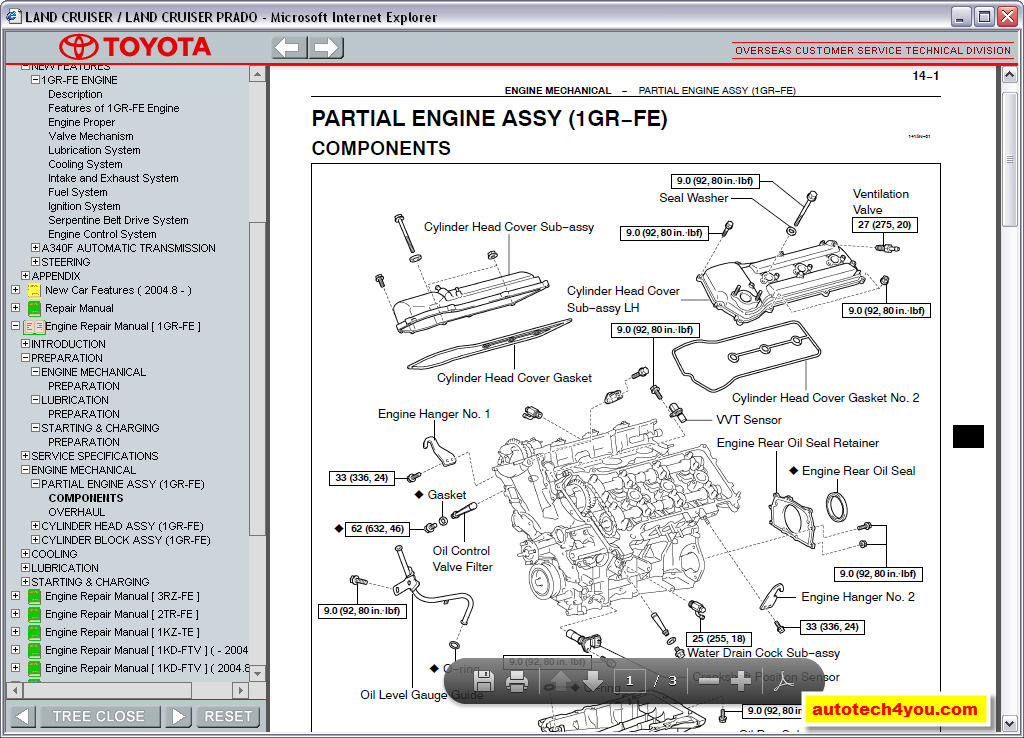
Task: Show Adobe Reader toolbar icon
Action: [x=784, y=681]
